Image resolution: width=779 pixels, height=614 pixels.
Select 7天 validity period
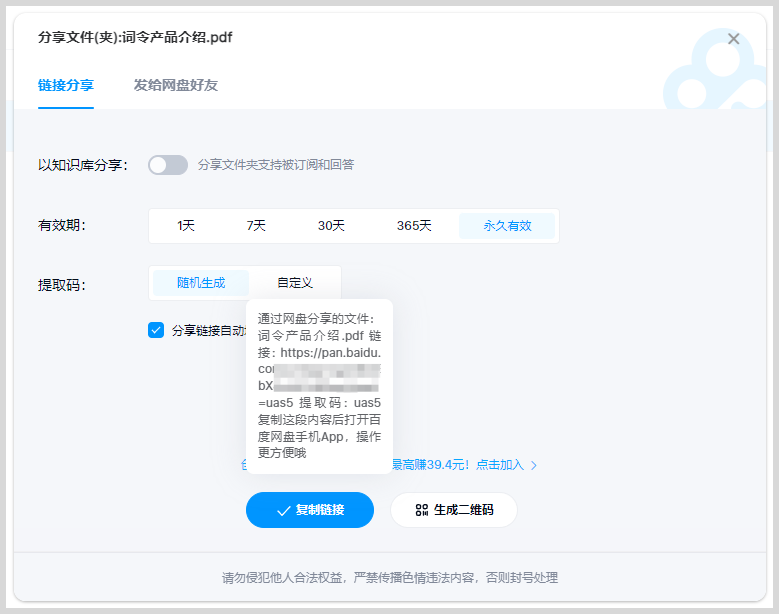pos(256,226)
